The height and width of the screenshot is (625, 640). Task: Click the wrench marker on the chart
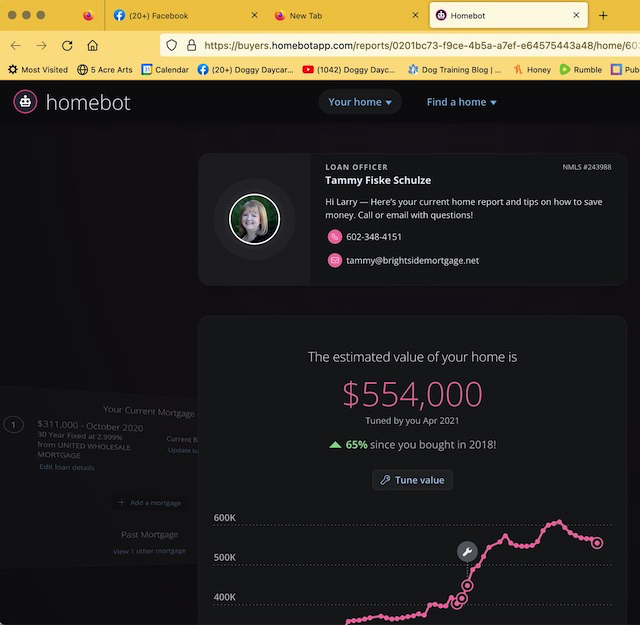tap(467, 552)
